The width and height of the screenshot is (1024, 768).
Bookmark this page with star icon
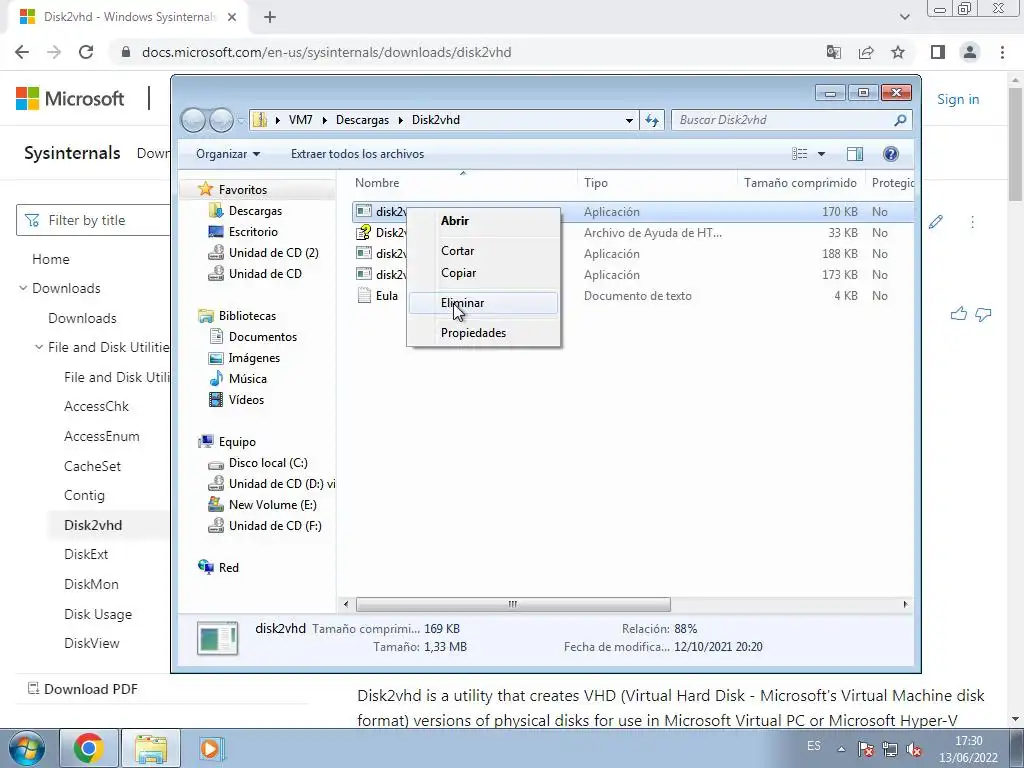pos(898,52)
